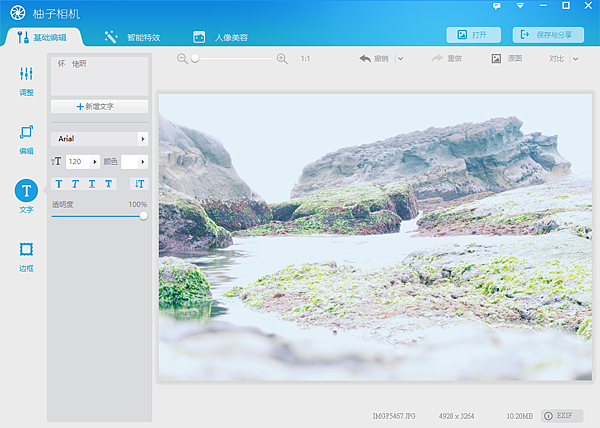Click the 100% opacity value

tap(138, 204)
